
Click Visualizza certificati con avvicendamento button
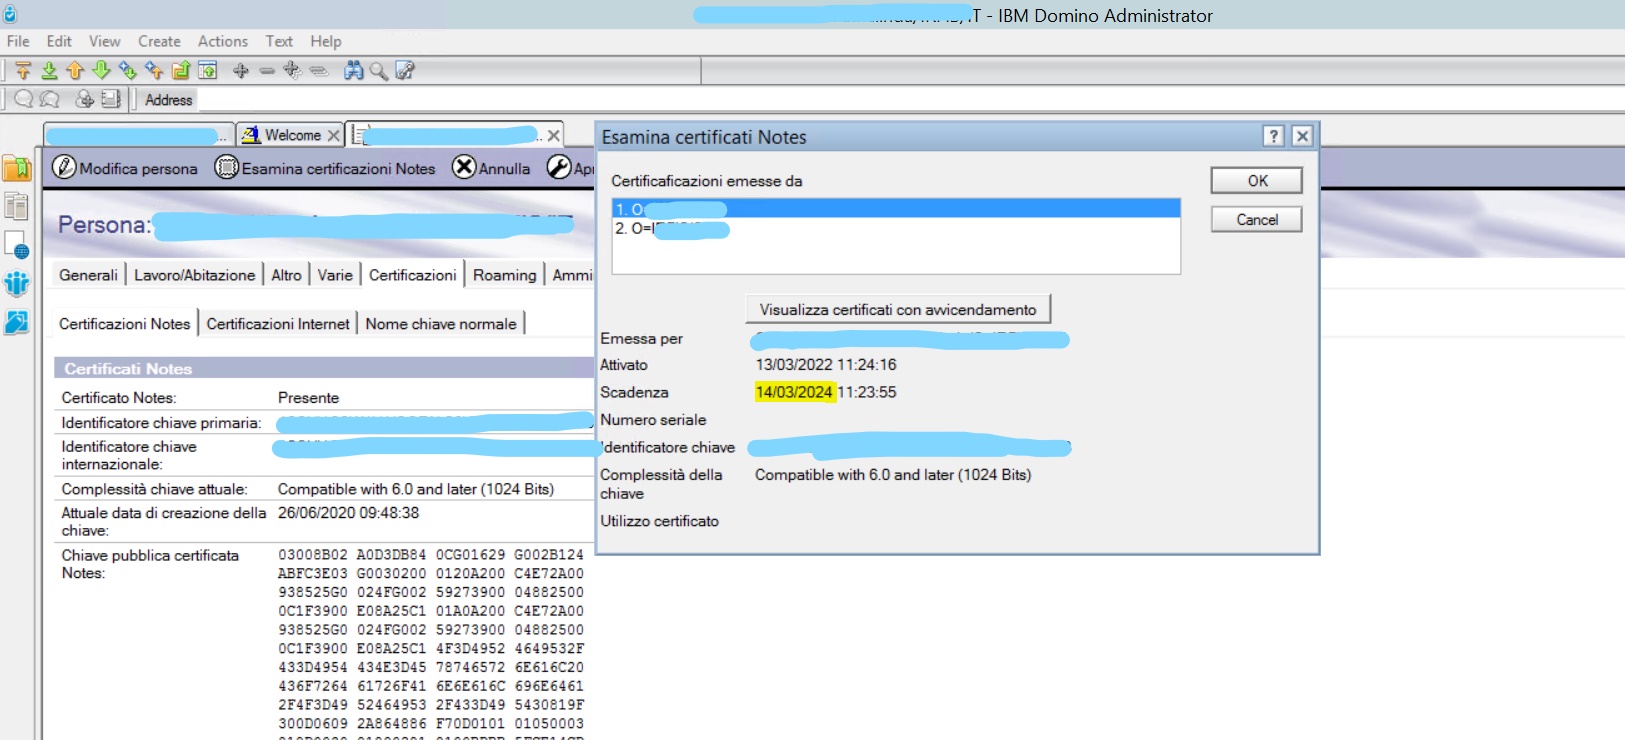tap(897, 310)
